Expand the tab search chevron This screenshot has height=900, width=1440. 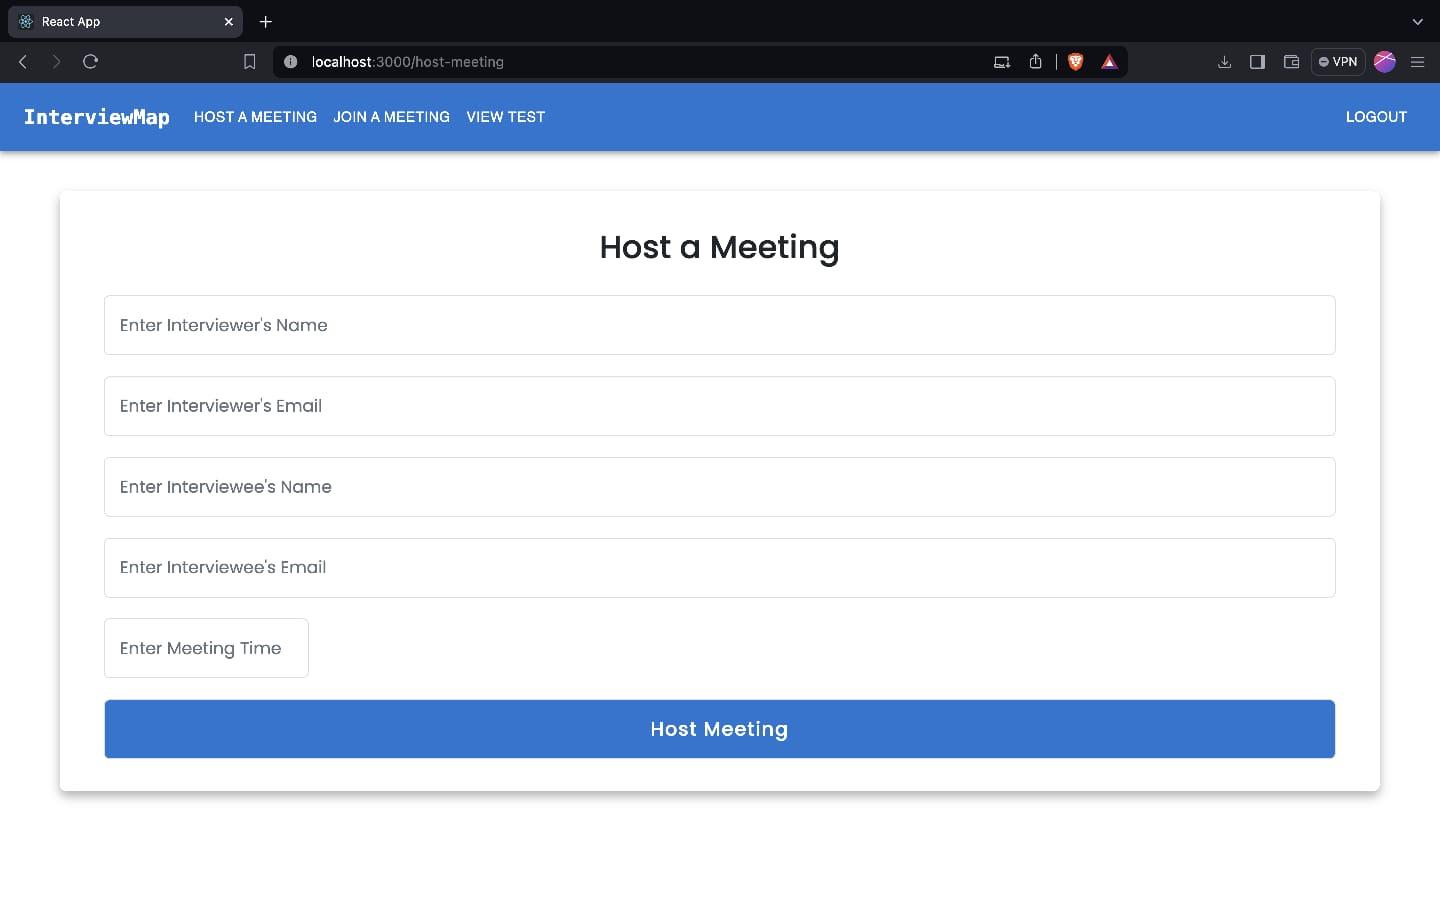tap(1417, 21)
